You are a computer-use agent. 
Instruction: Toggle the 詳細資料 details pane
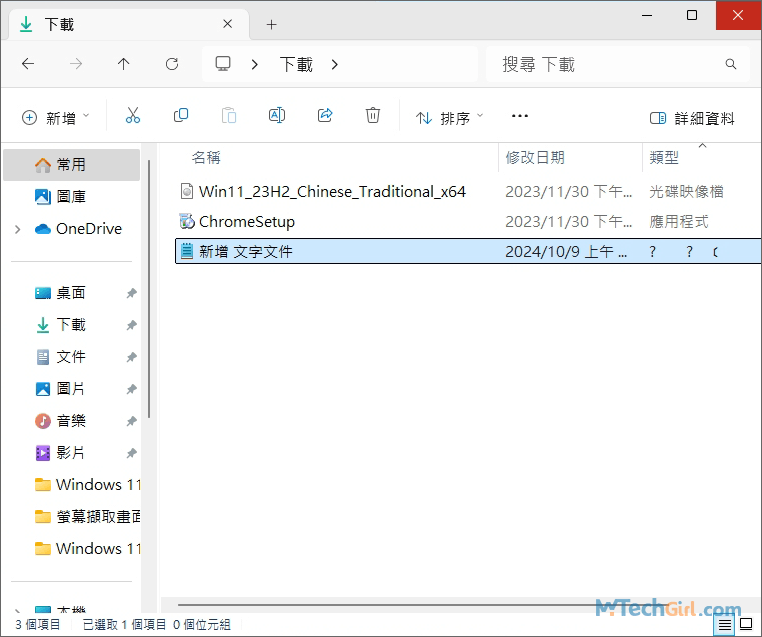click(692, 118)
